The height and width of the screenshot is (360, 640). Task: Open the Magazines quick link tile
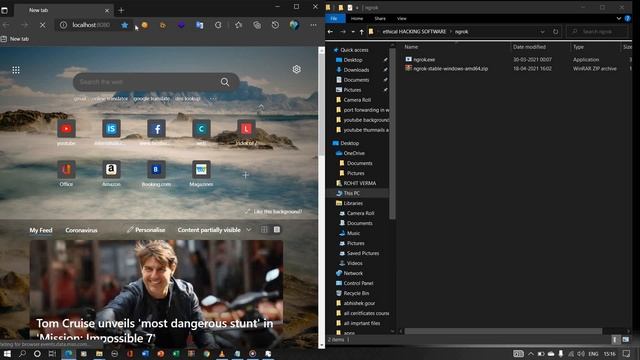[x=201, y=169]
